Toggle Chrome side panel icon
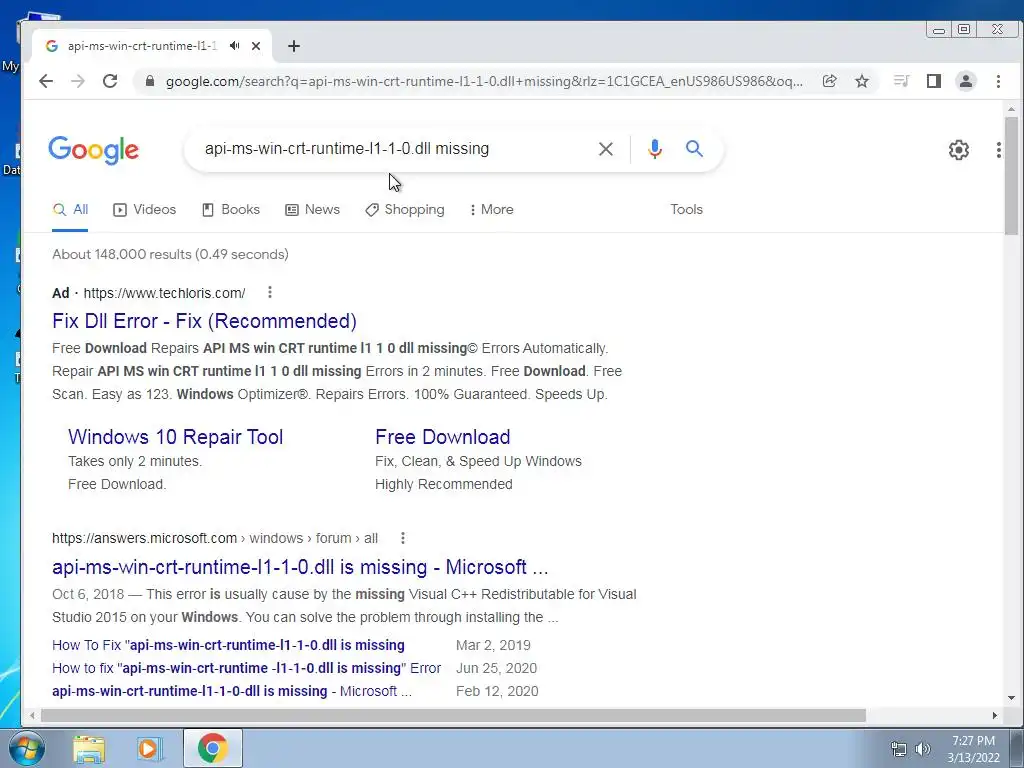The width and height of the screenshot is (1024, 768). 934,81
